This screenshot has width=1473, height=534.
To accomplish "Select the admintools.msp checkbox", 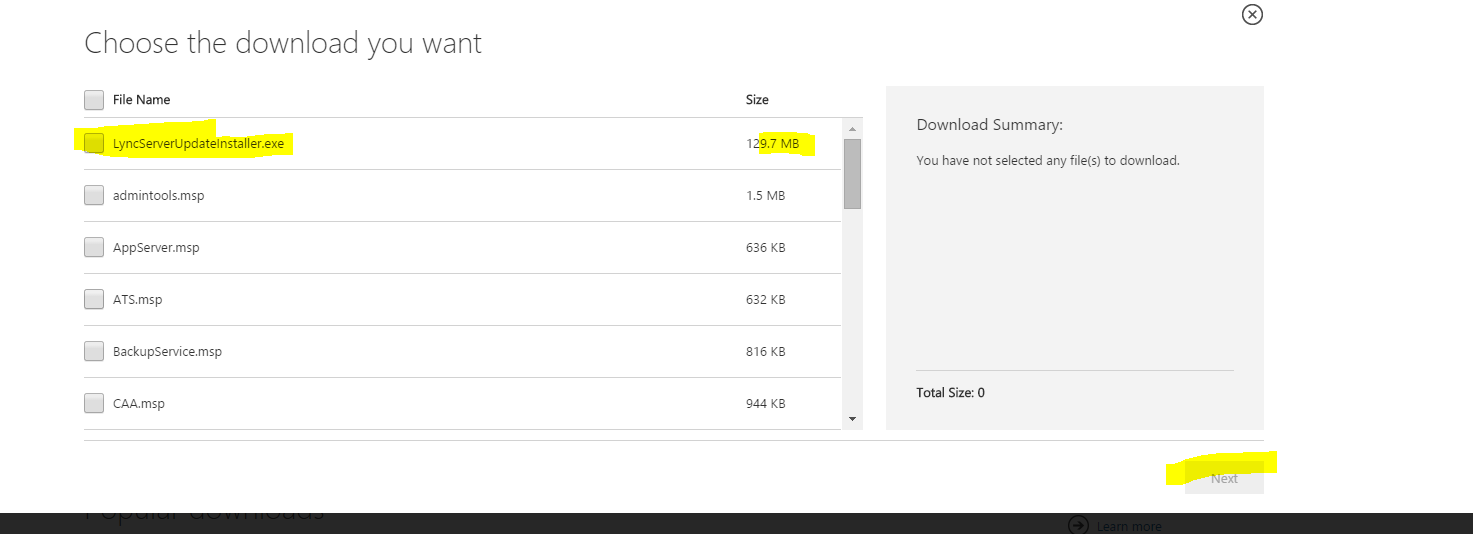I will (94, 195).
